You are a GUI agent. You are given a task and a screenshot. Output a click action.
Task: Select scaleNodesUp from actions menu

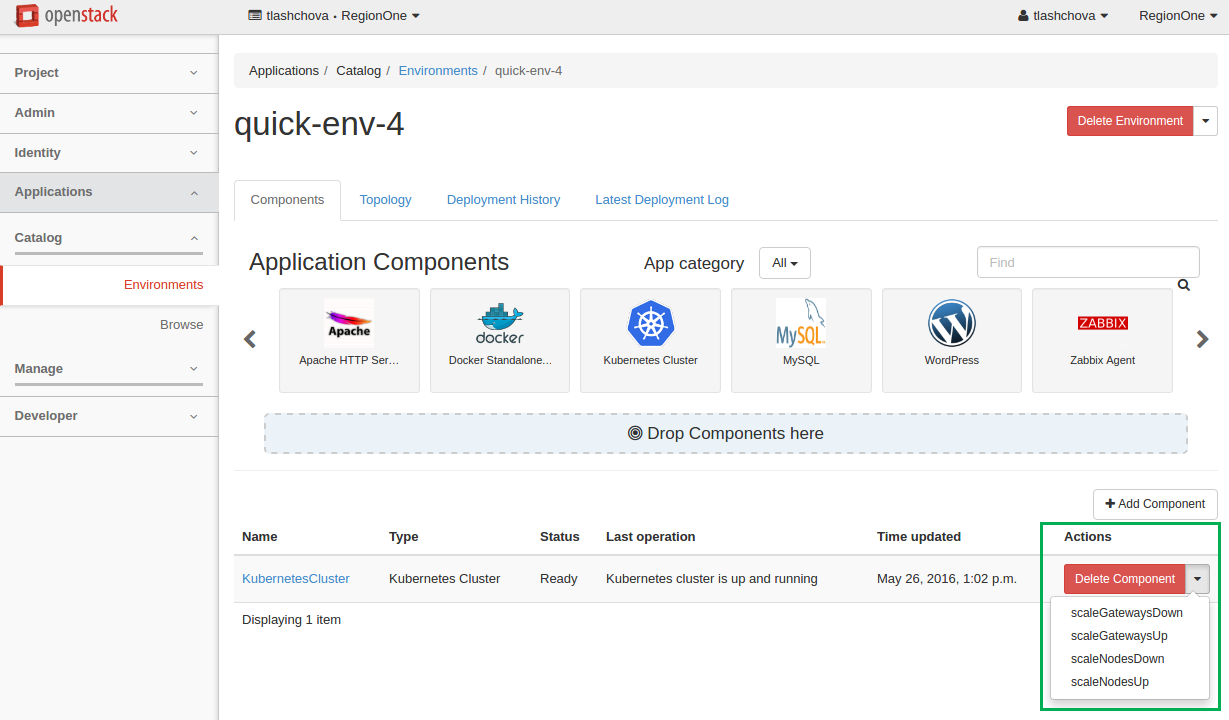1109,682
